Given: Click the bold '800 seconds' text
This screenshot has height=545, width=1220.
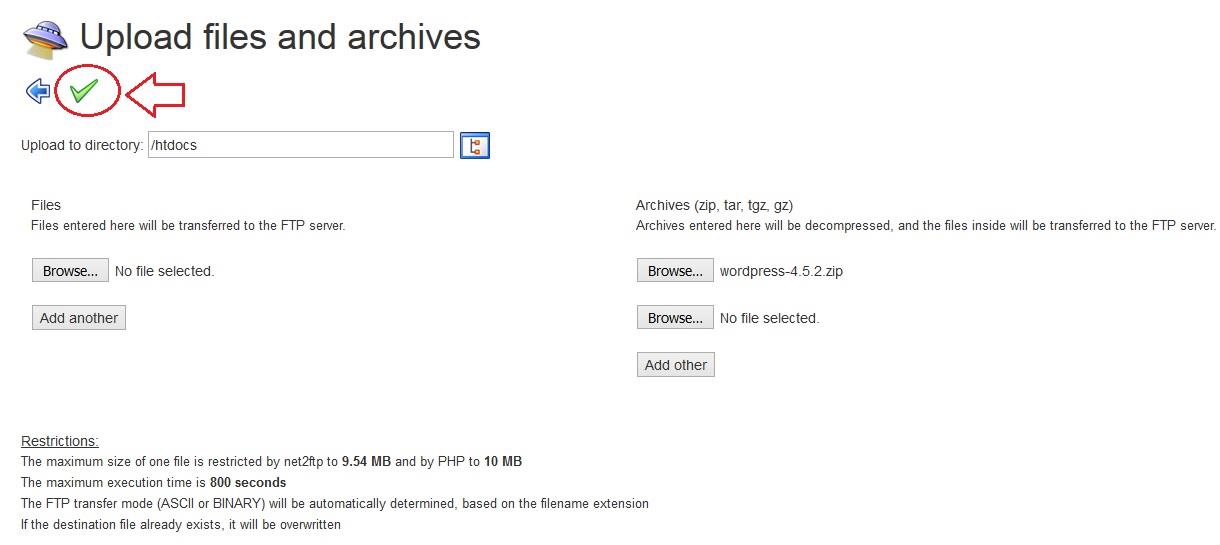Looking at the screenshot, I should click(x=248, y=483).
